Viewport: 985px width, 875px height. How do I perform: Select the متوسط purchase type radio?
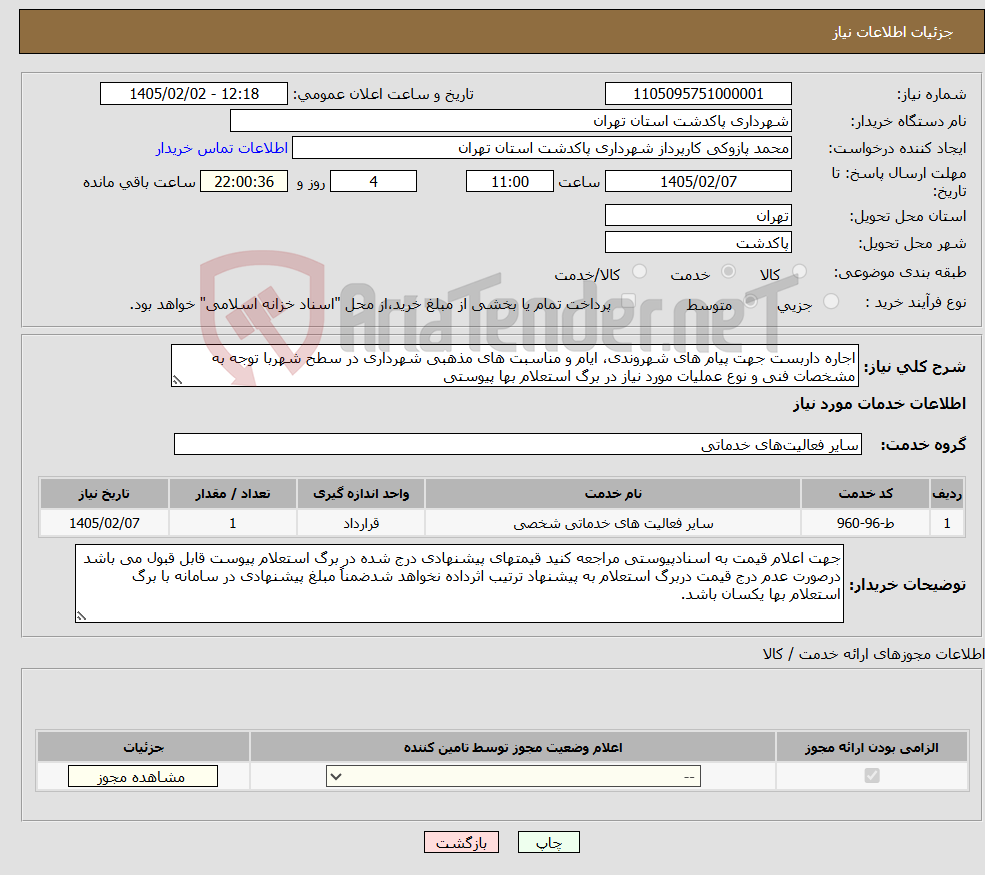click(750, 302)
